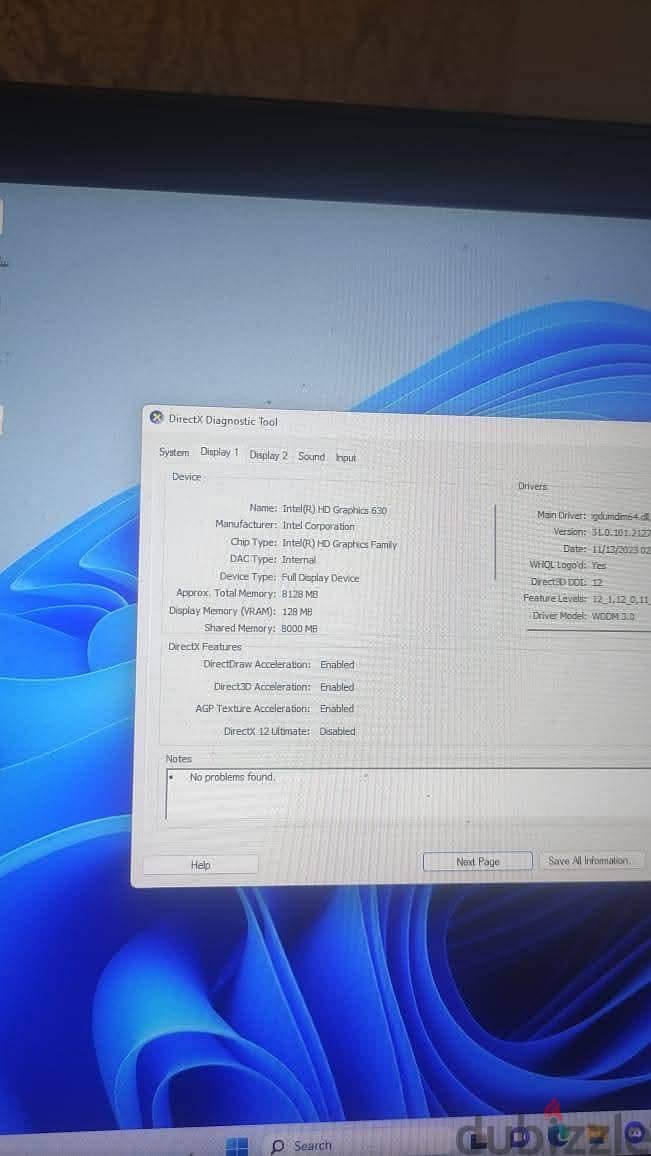Click 'Intel(R) HD Graphics Family' chip type
The height and width of the screenshot is (1156, 651).
(x=340, y=544)
